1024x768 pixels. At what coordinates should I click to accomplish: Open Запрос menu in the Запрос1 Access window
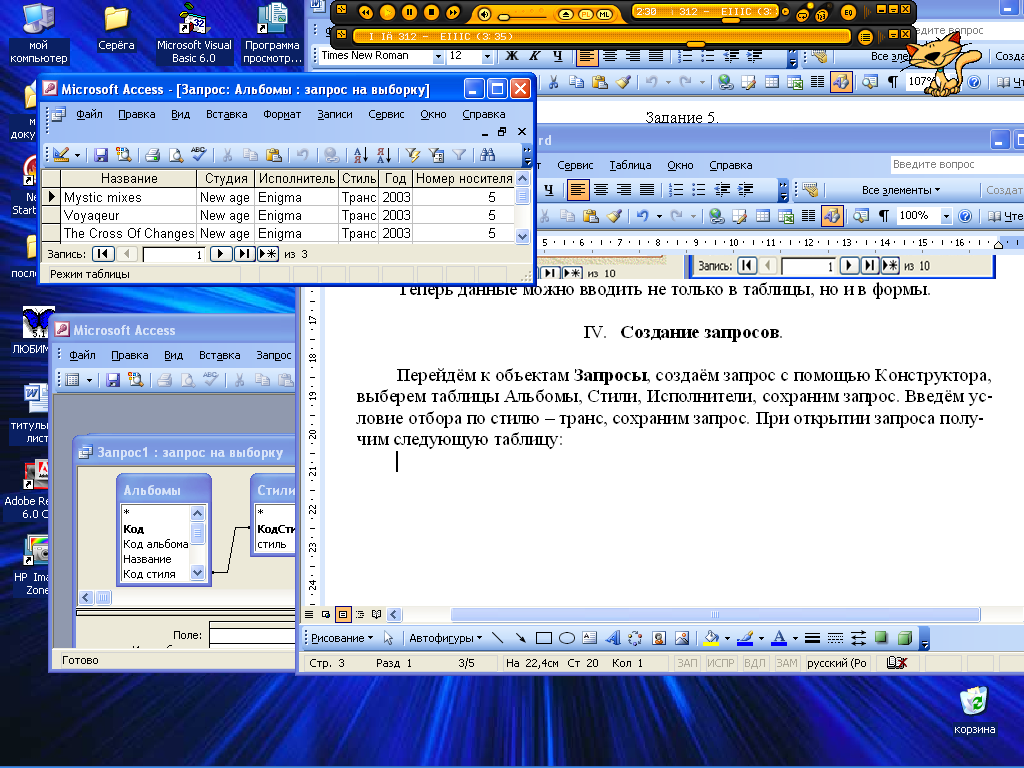coord(274,355)
